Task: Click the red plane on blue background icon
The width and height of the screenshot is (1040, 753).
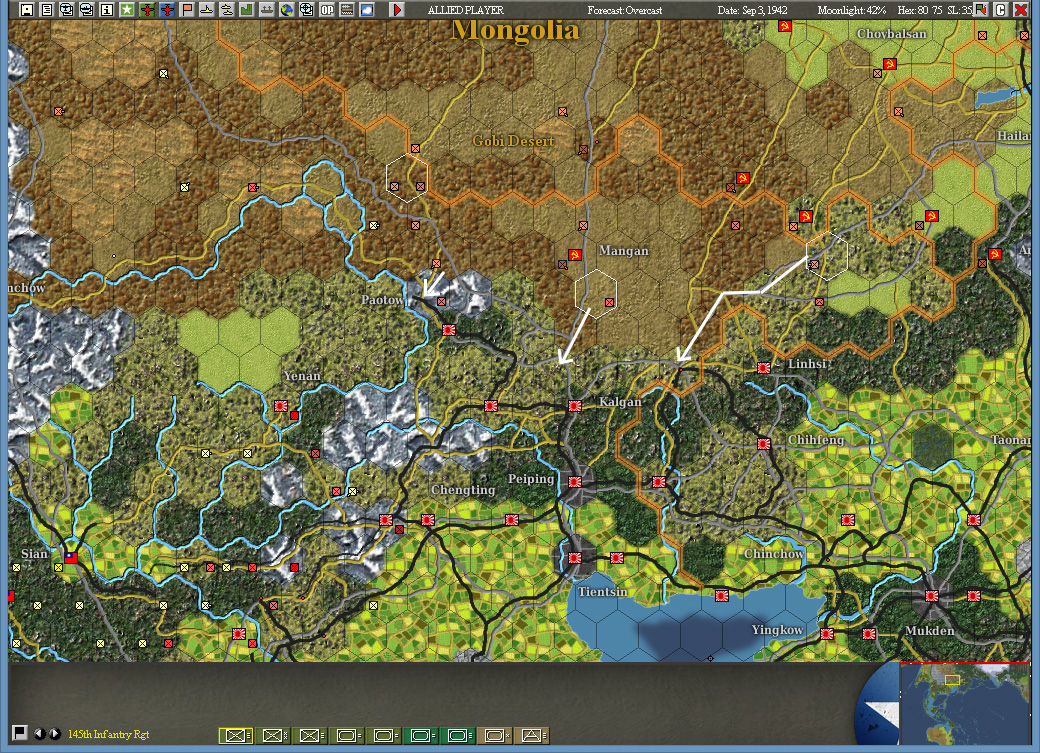Action: point(167,9)
